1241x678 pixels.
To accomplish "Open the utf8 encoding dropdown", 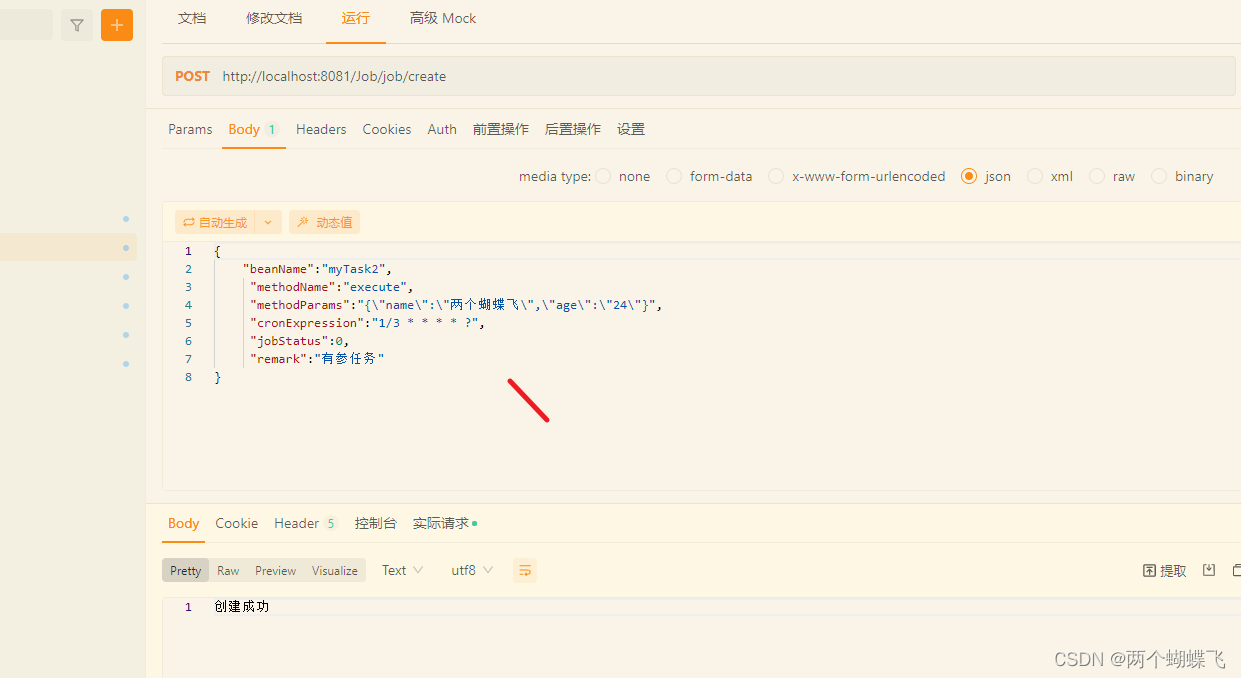I will pyautogui.click(x=472, y=570).
